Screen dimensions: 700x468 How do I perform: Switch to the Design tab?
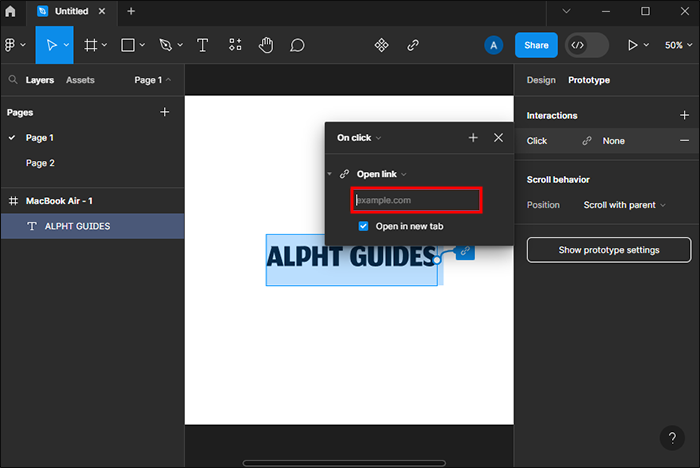tap(541, 80)
